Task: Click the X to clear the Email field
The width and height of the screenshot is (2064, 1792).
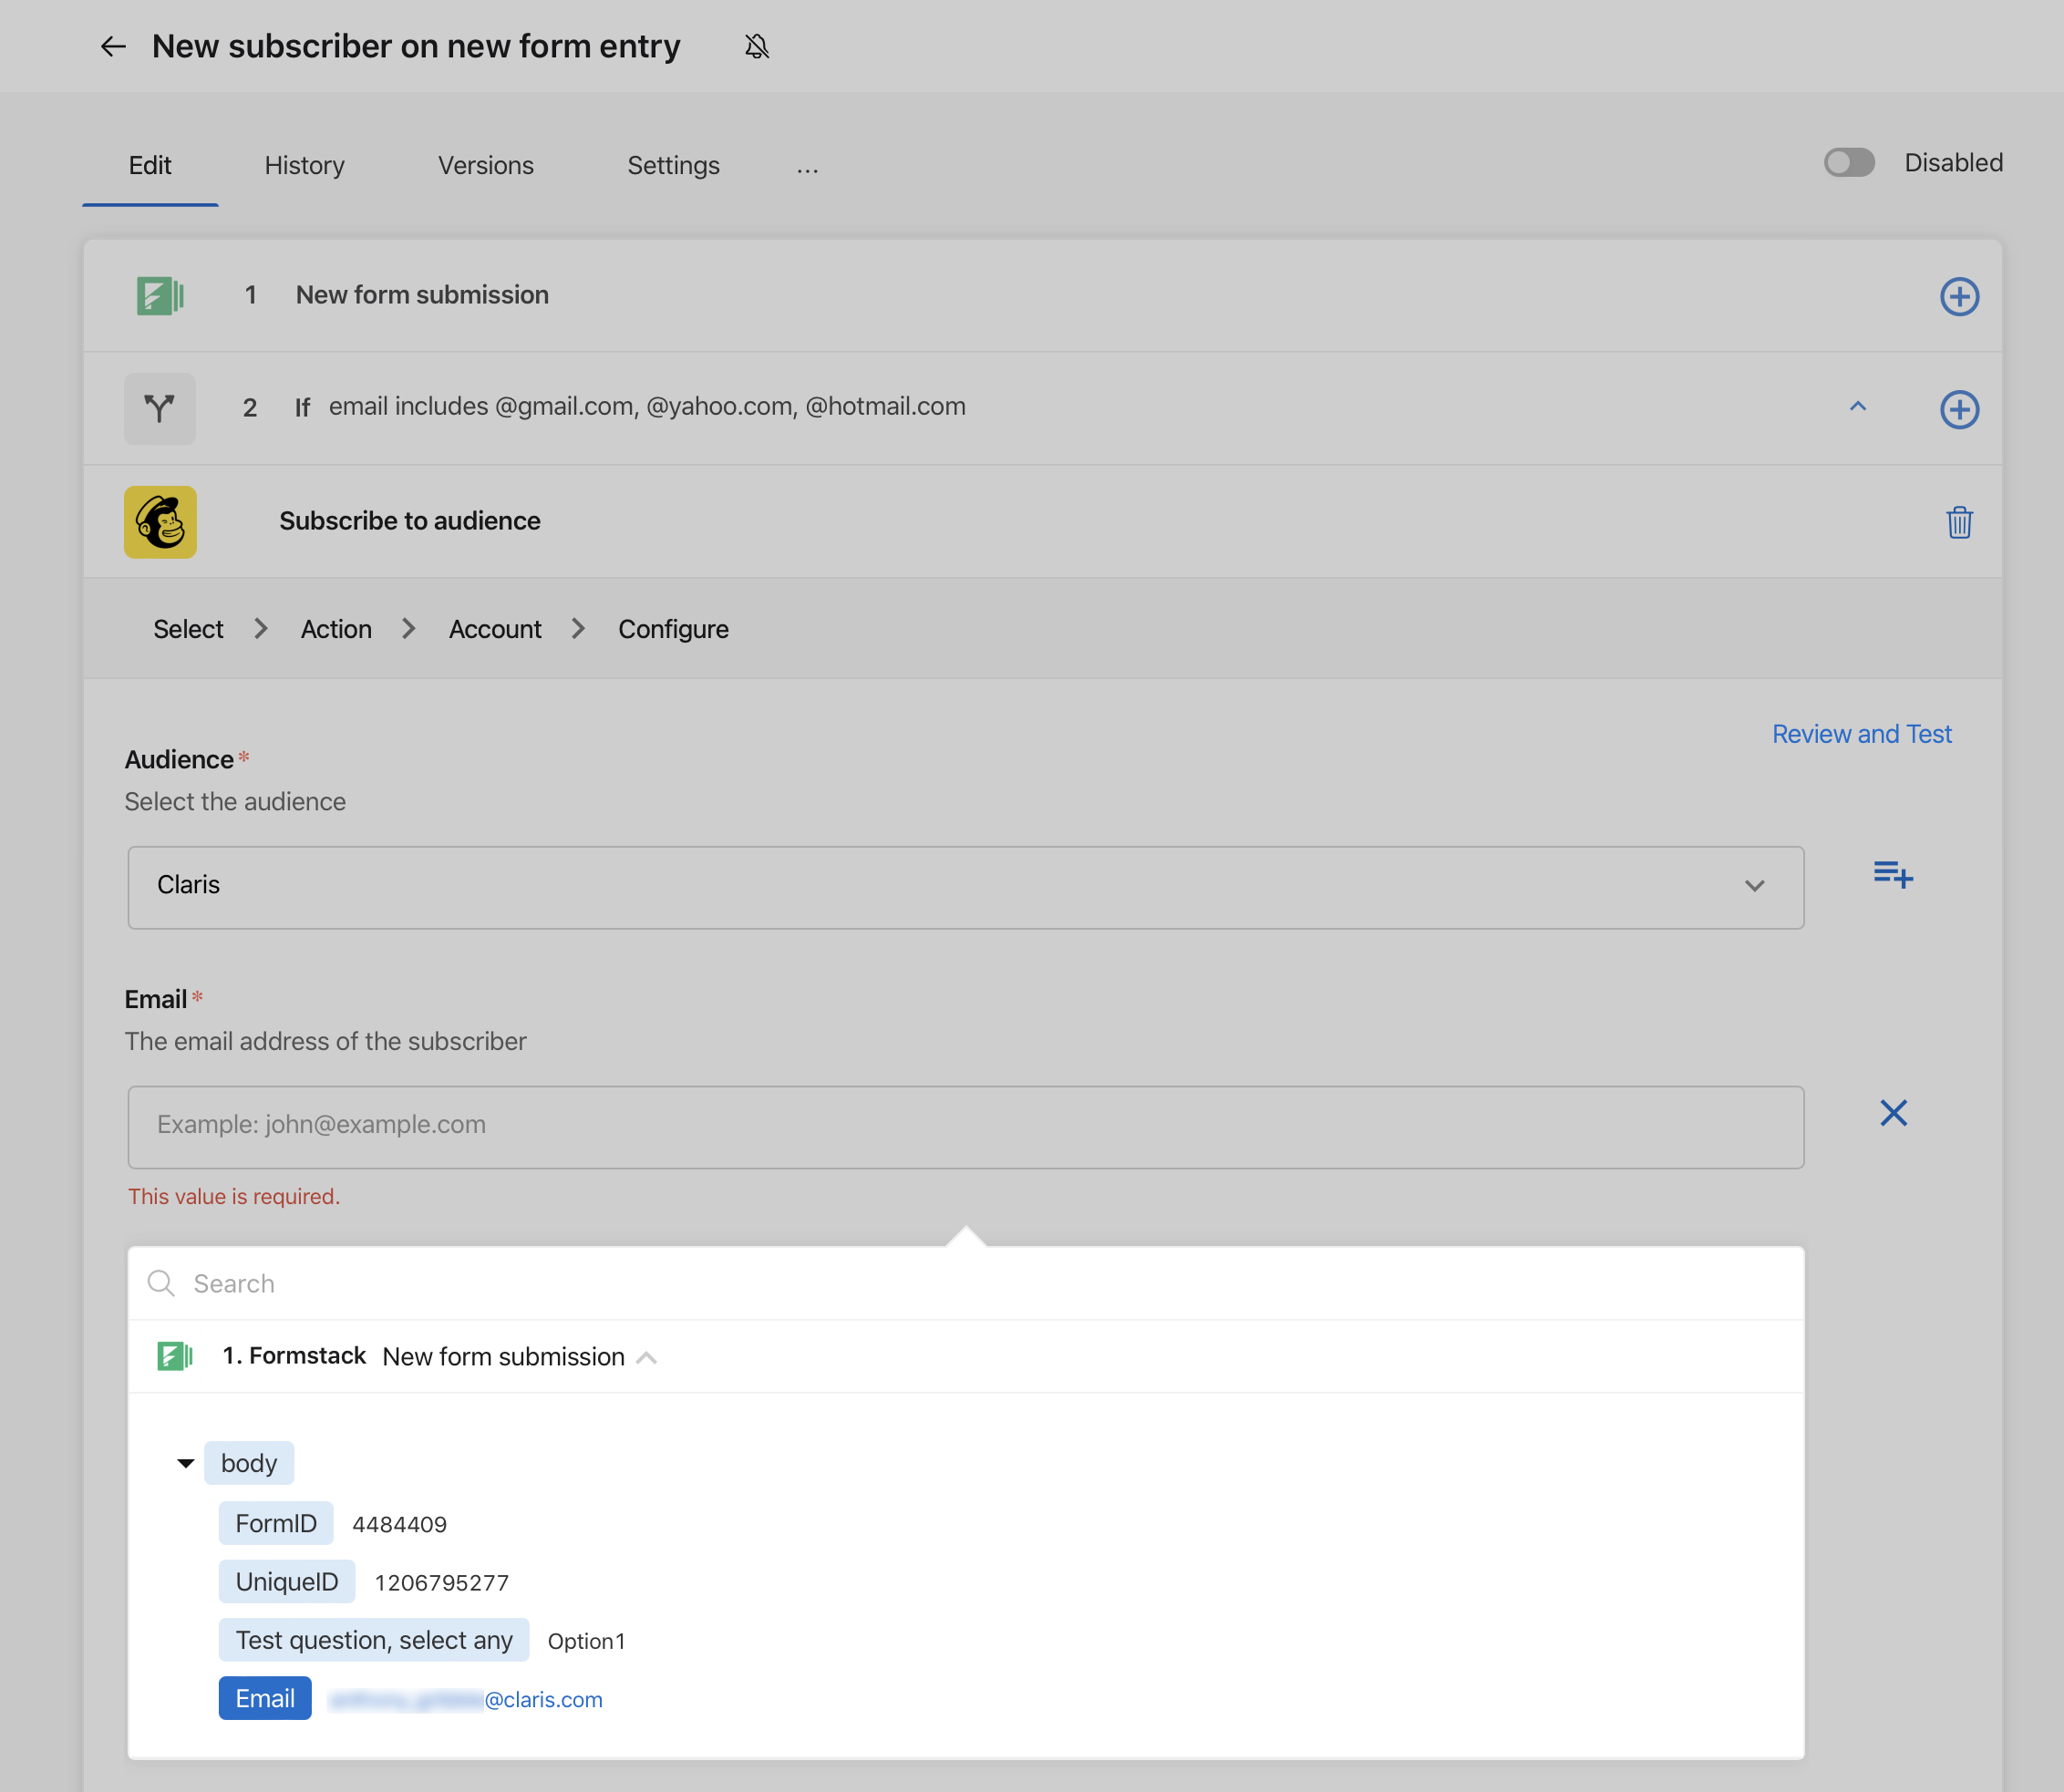Action: point(1894,1113)
